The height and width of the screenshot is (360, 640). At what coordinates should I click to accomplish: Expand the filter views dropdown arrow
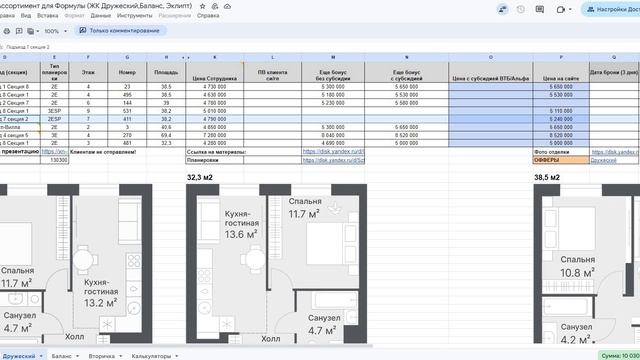click(38, 31)
